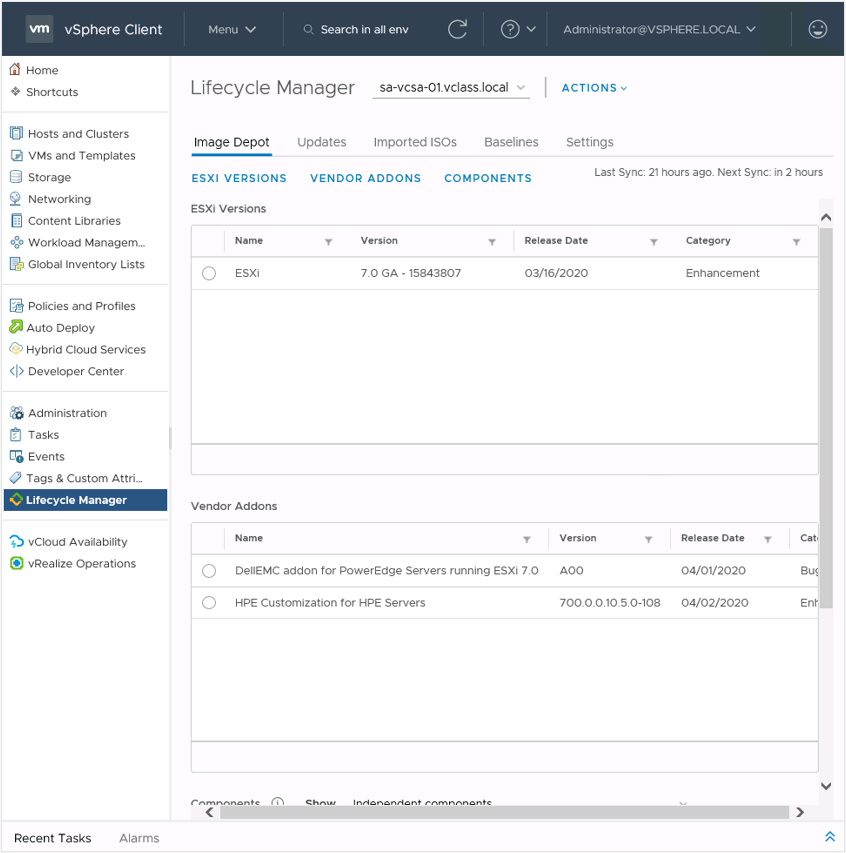Viewport: 846px width, 853px height.
Task: Click the VMware vm logo
Action: coord(39,29)
